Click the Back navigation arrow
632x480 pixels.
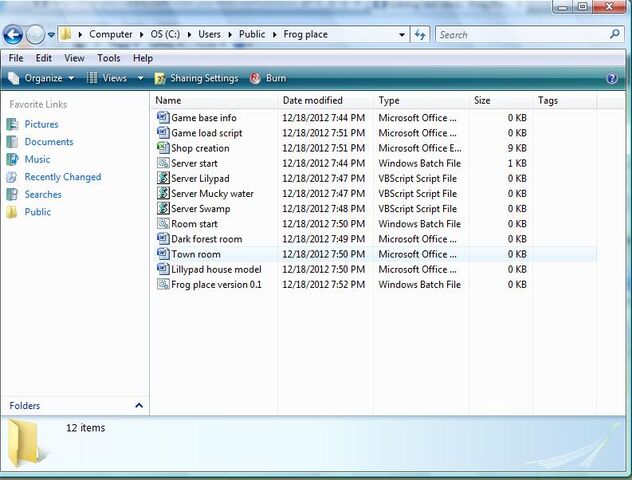pyautogui.click(x=13, y=35)
